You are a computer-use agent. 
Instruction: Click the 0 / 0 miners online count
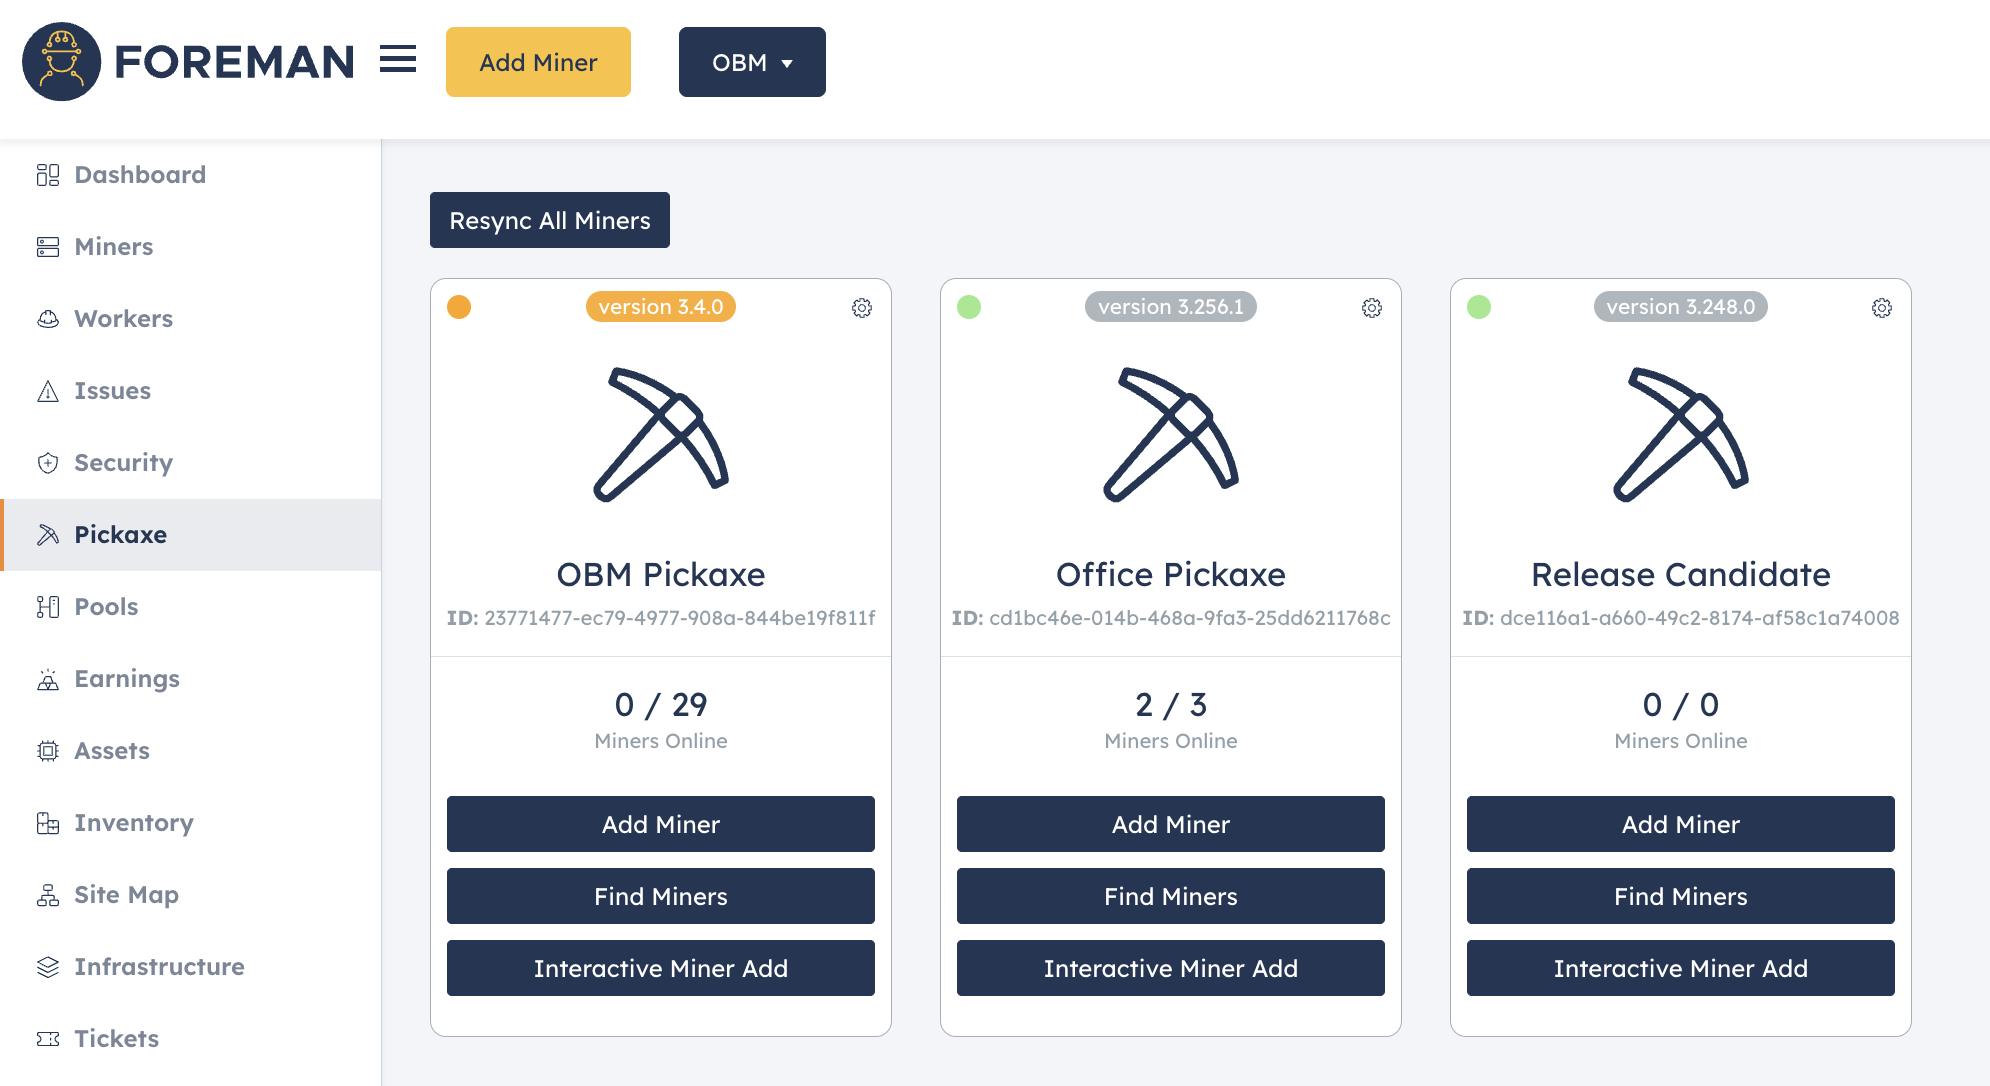1681,705
